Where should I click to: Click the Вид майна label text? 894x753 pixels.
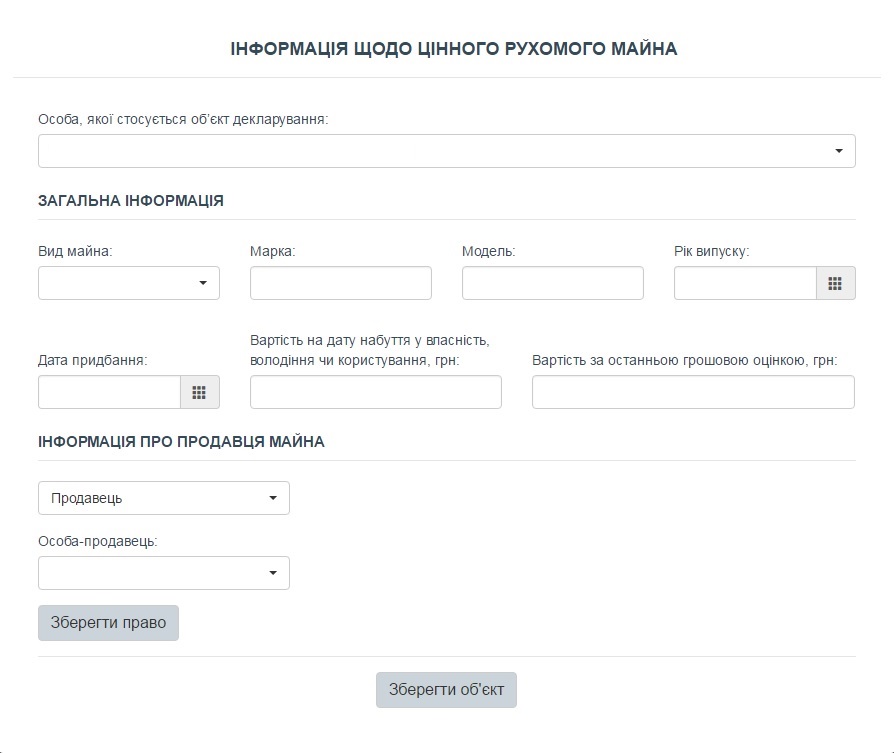75,251
